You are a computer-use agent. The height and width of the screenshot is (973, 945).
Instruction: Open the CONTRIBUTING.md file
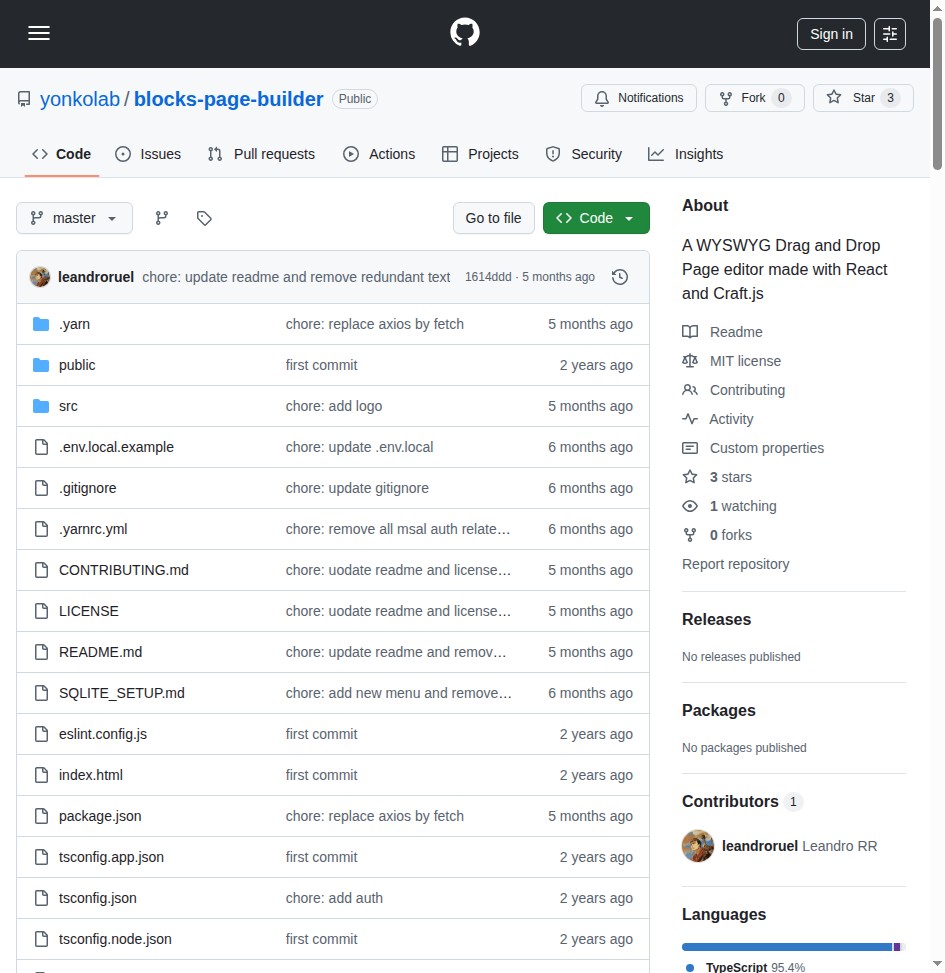click(123, 570)
